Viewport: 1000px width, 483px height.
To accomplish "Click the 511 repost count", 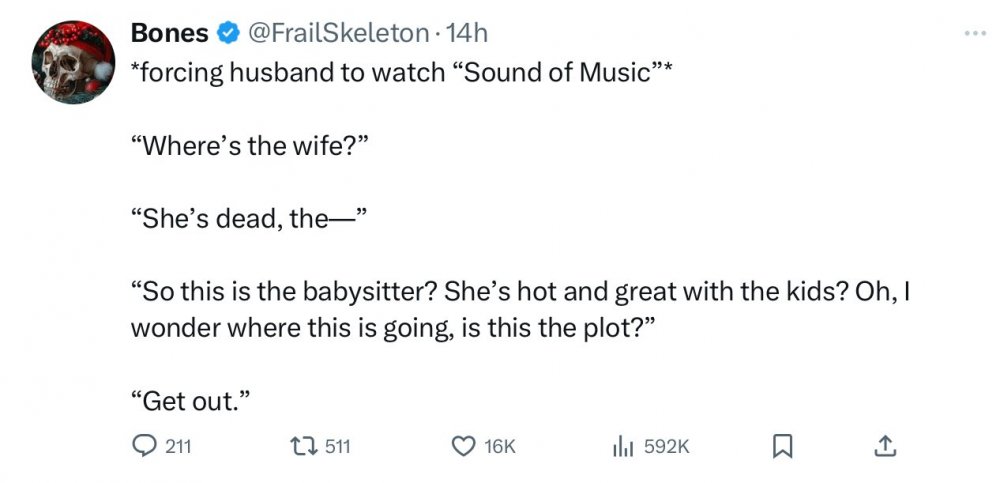I will point(337,448).
